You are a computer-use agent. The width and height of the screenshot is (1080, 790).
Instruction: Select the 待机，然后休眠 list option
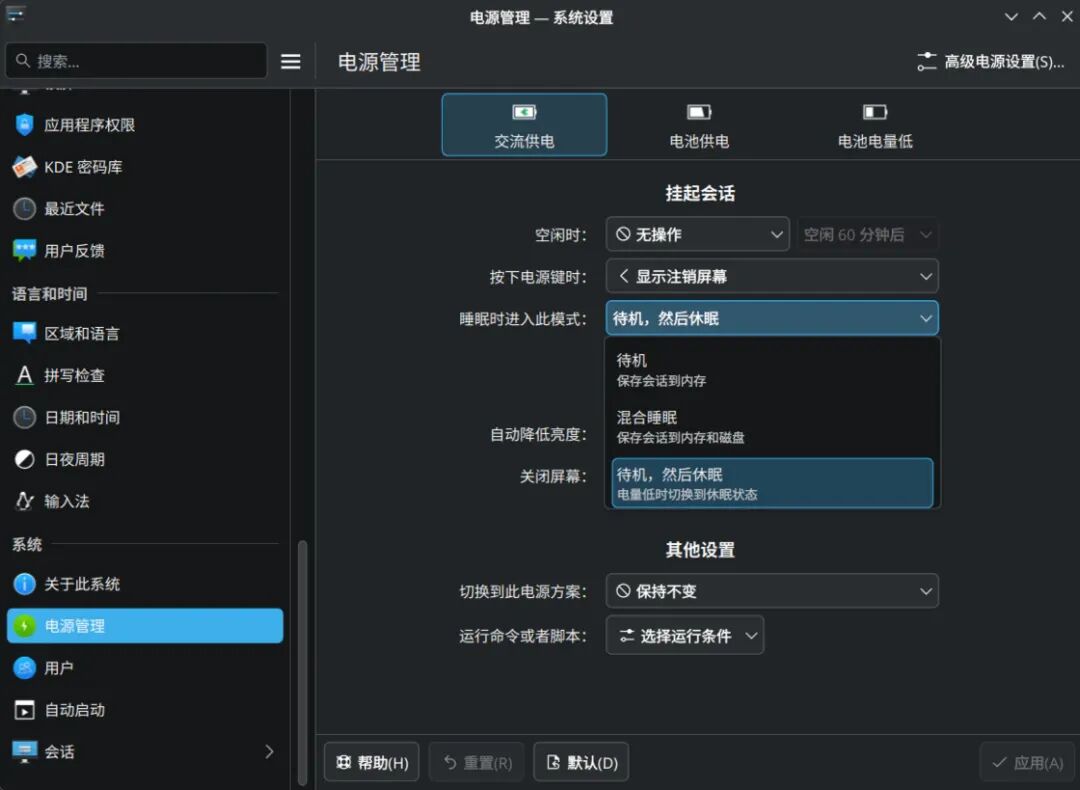click(x=772, y=483)
